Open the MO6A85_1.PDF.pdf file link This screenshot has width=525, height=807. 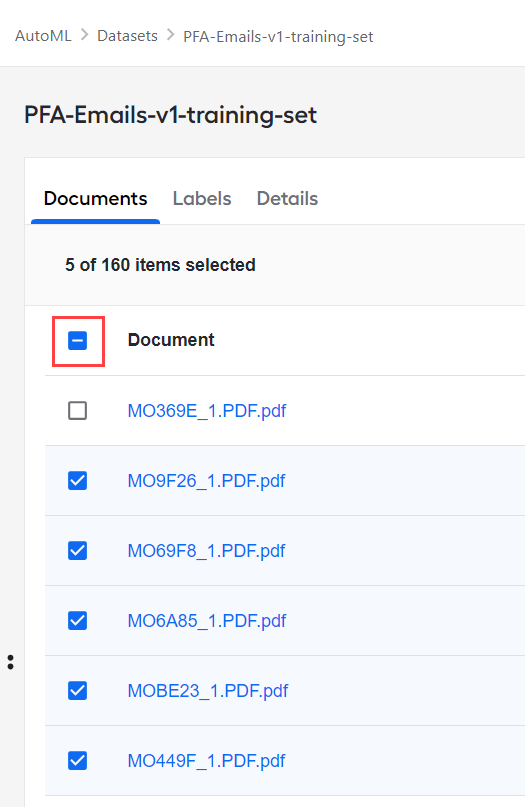(x=206, y=621)
